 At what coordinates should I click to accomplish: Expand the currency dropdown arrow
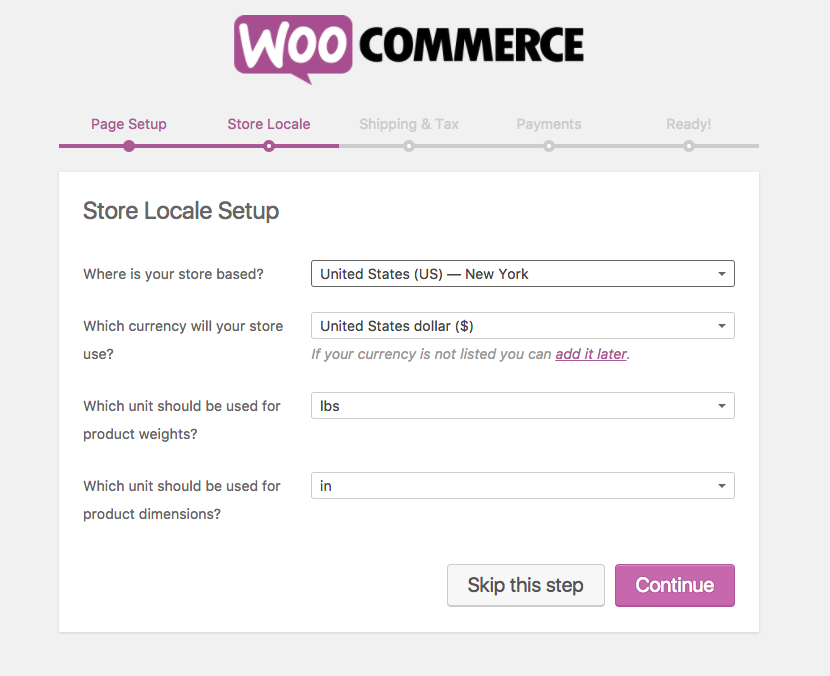point(721,326)
